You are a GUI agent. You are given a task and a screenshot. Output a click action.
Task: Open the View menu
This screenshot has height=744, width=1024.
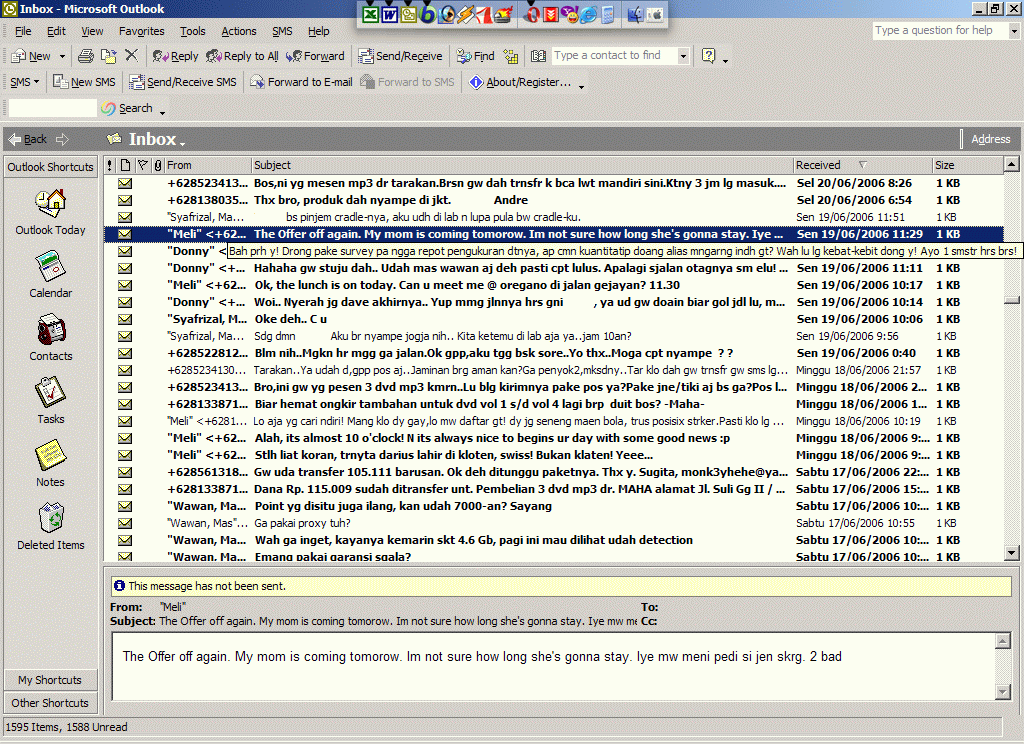[92, 31]
